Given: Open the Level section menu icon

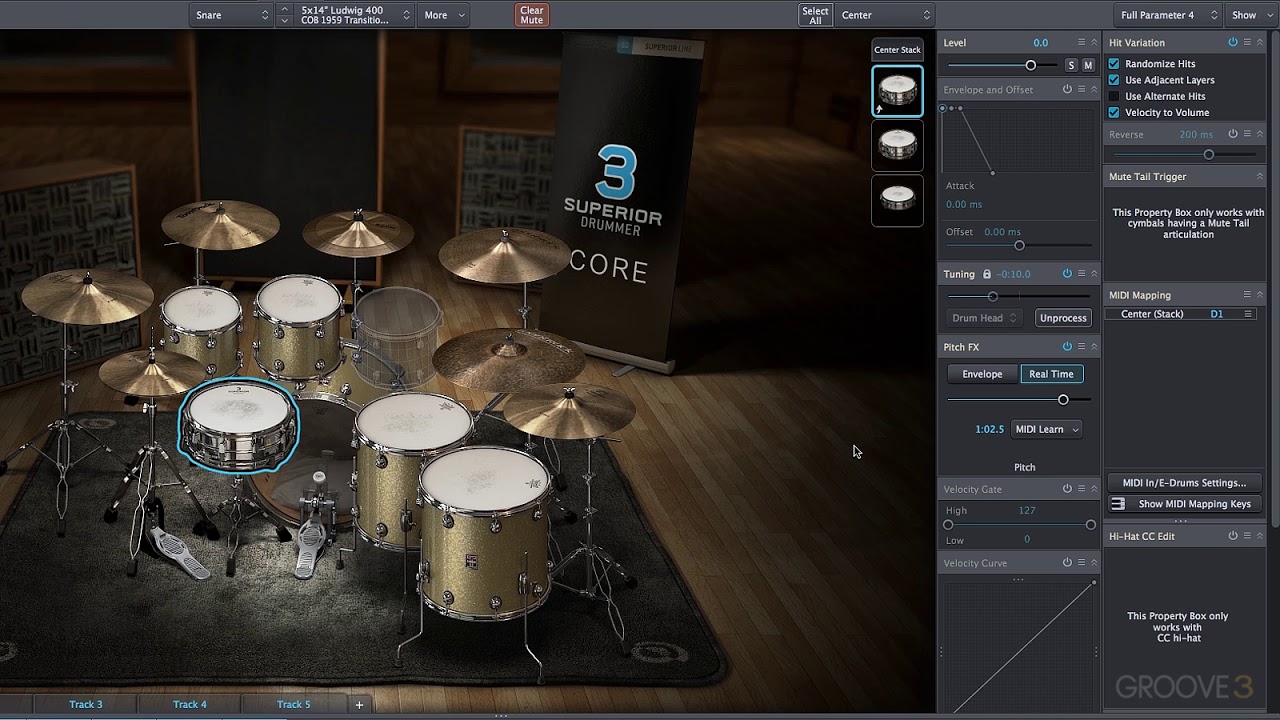Looking at the screenshot, I should (1081, 43).
